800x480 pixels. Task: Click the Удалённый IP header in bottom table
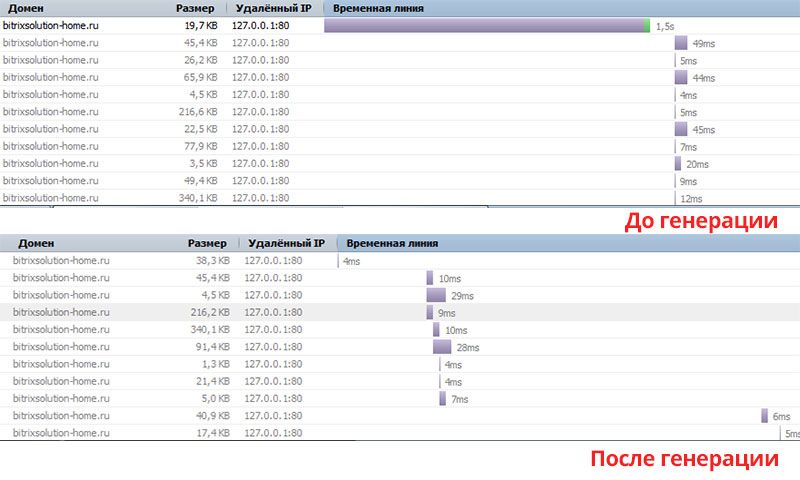[x=286, y=243]
